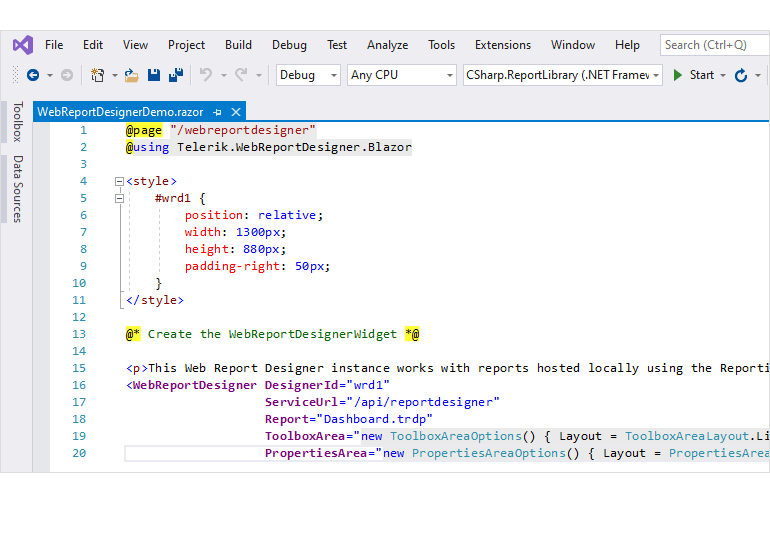Close the WebReportDesignerDemo.razor tab
Image resolution: width=770 pixels, height=533 pixels.
(x=236, y=112)
